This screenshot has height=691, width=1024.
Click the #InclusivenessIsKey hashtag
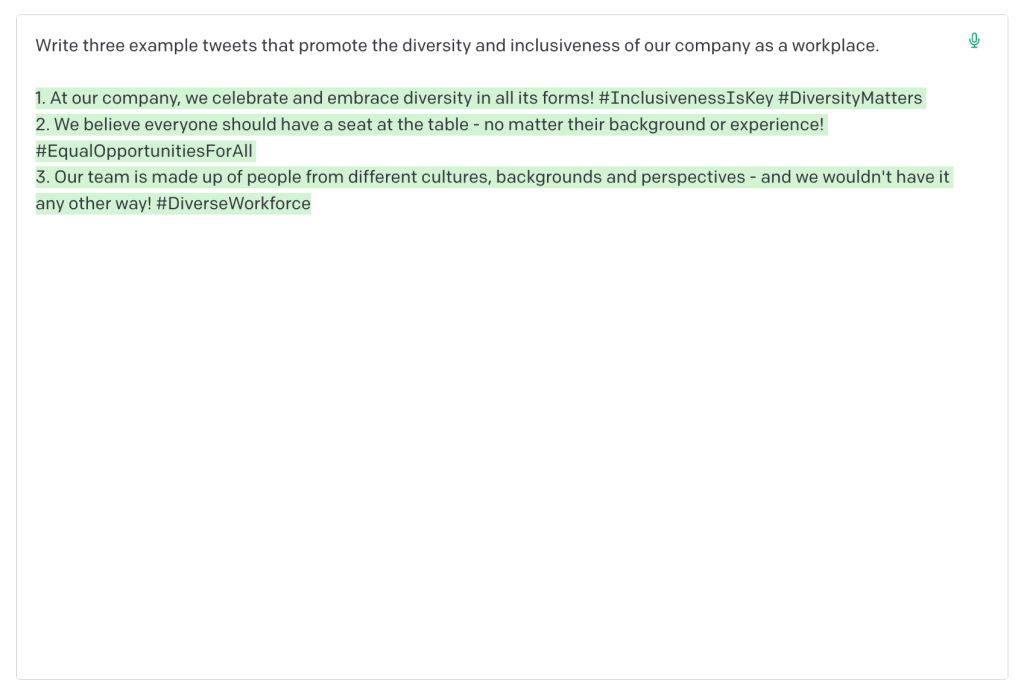coord(686,98)
